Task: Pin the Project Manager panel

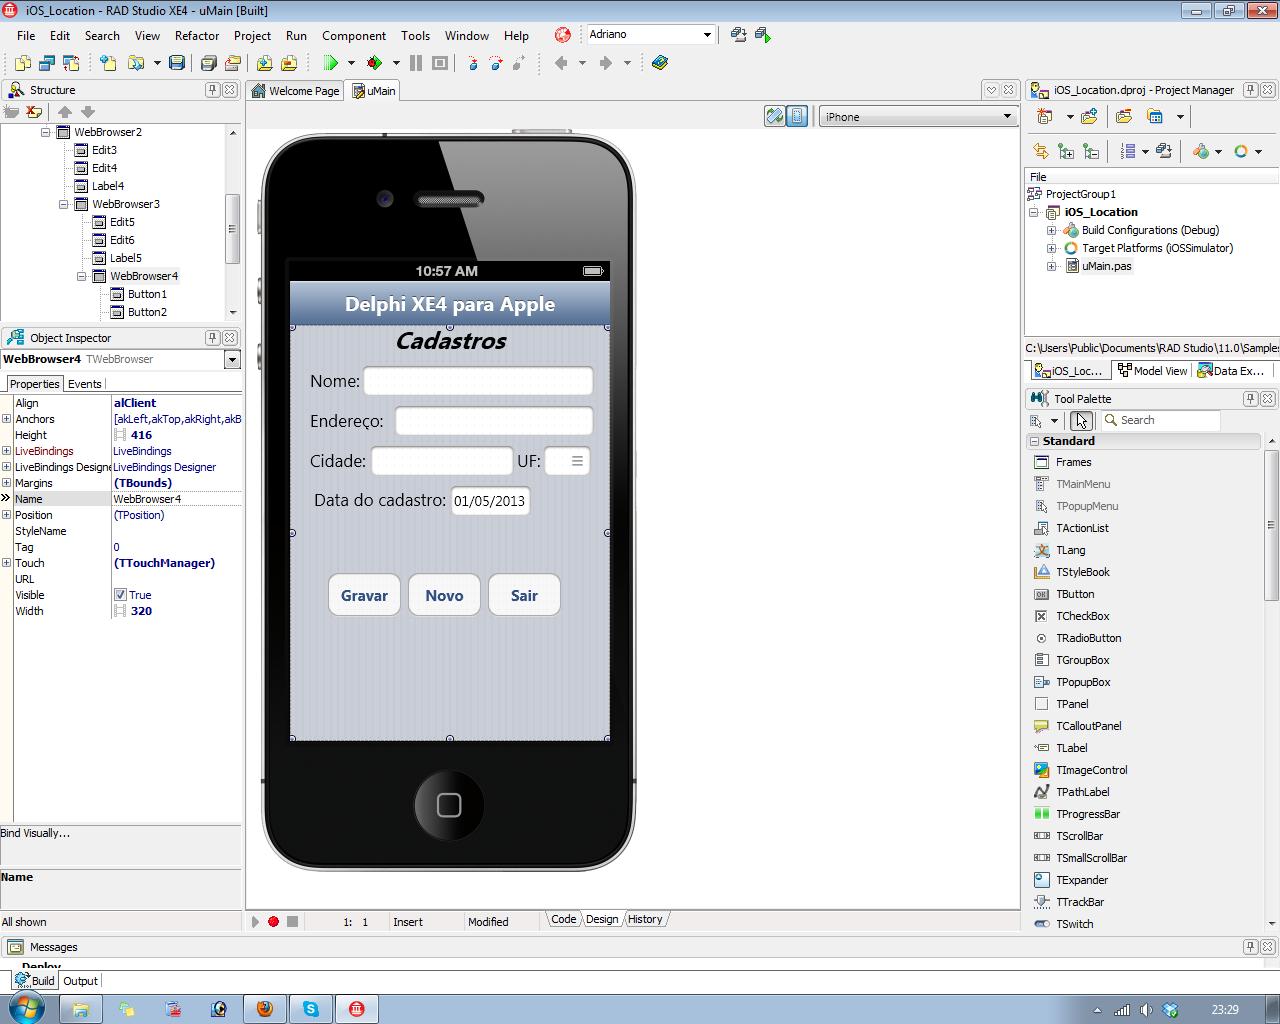Action: click(x=1250, y=90)
